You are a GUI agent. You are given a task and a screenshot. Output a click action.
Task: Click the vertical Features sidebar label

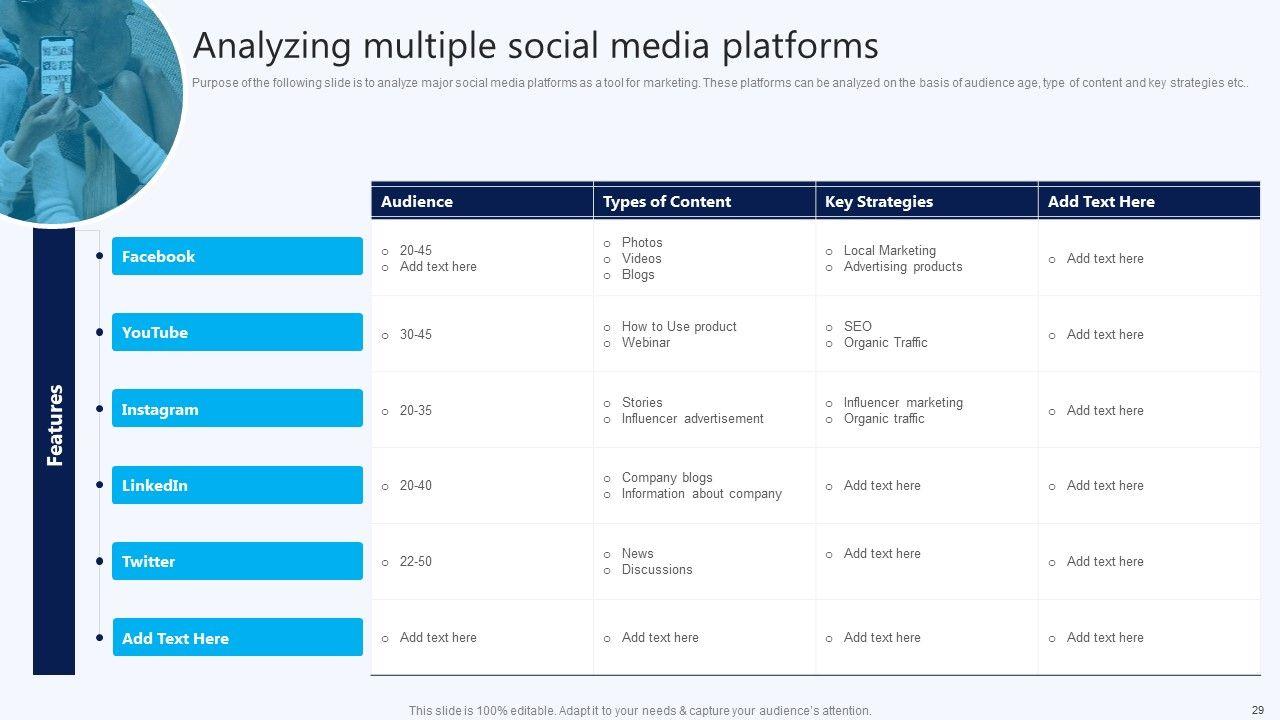point(54,425)
